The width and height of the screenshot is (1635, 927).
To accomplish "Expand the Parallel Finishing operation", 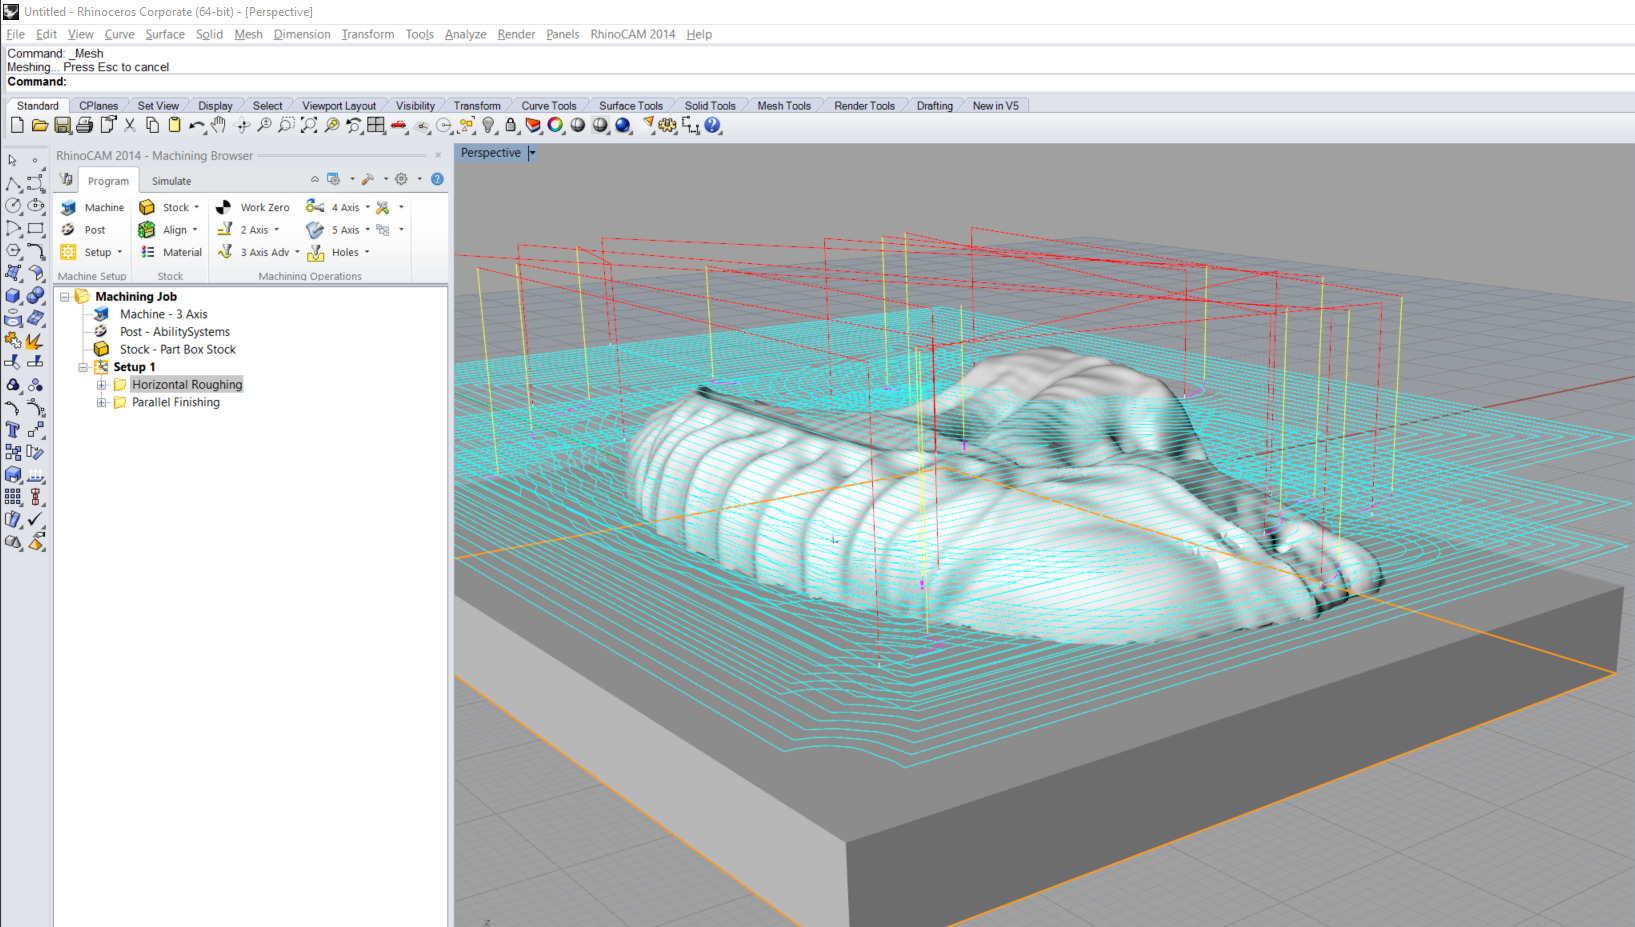I will click(101, 403).
